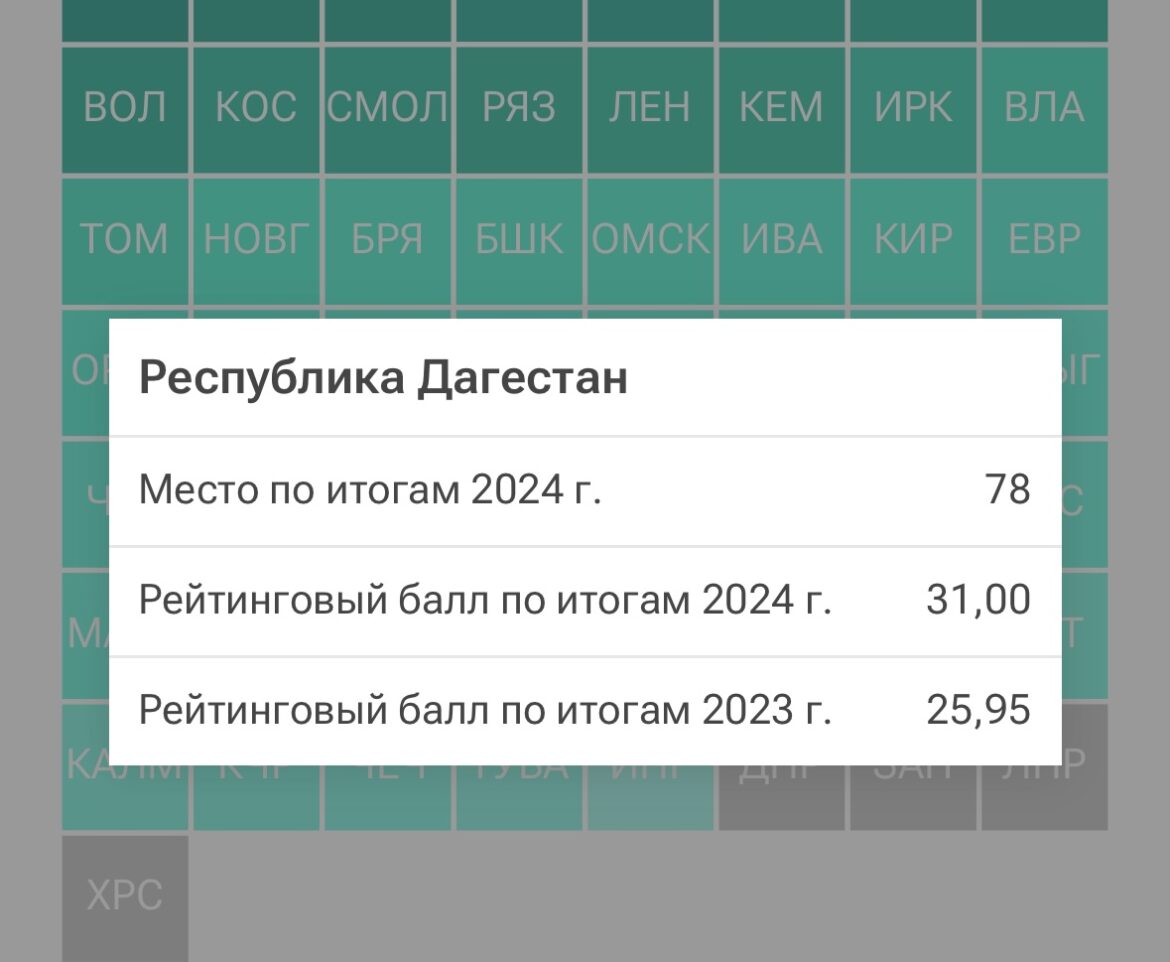Select the gray ХРС region tile
The width and height of the screenshot is (1170, 962).
[125, 896]
